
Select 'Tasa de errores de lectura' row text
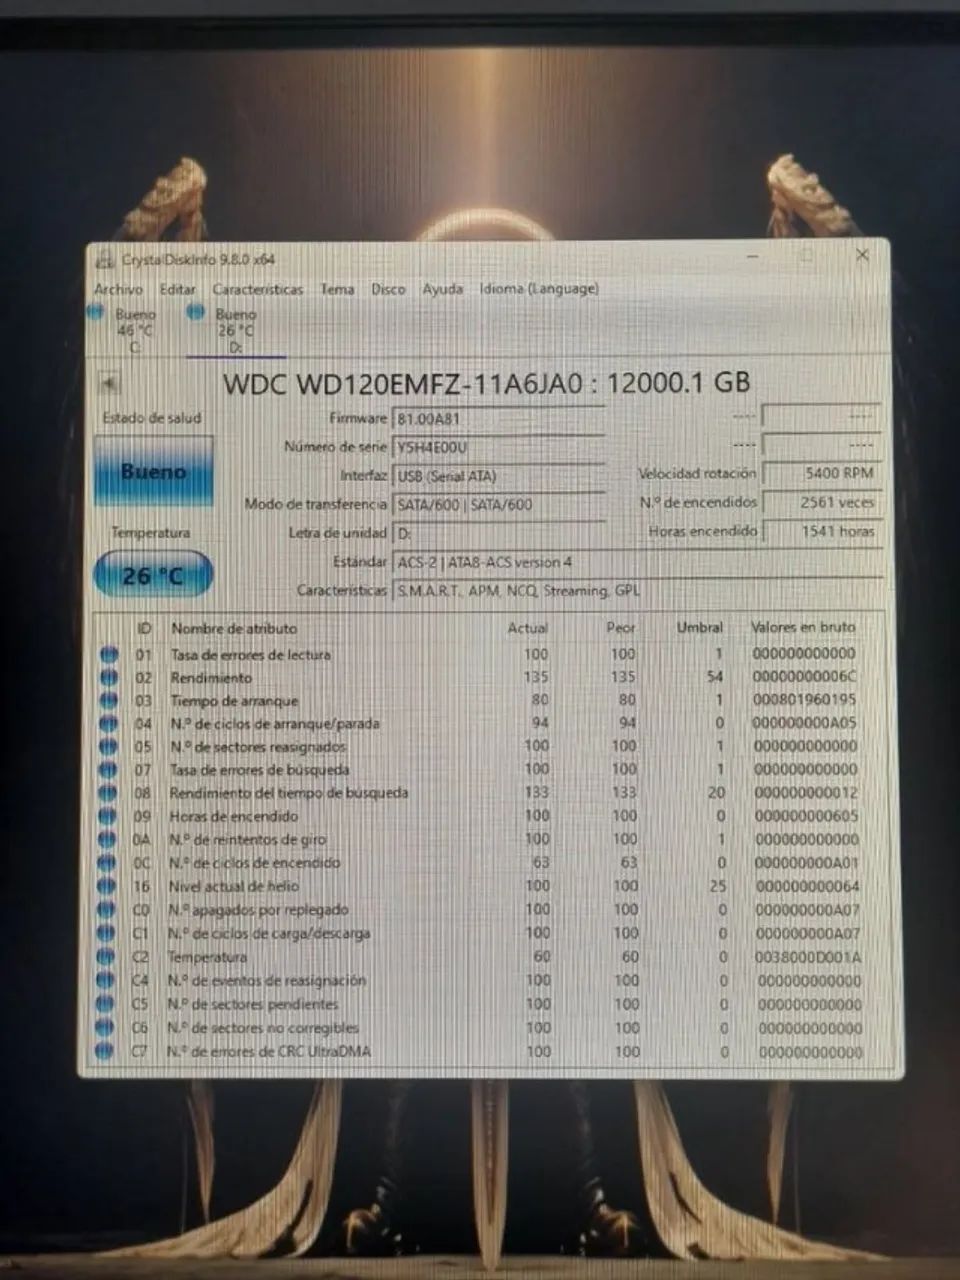tap(250, 655)
